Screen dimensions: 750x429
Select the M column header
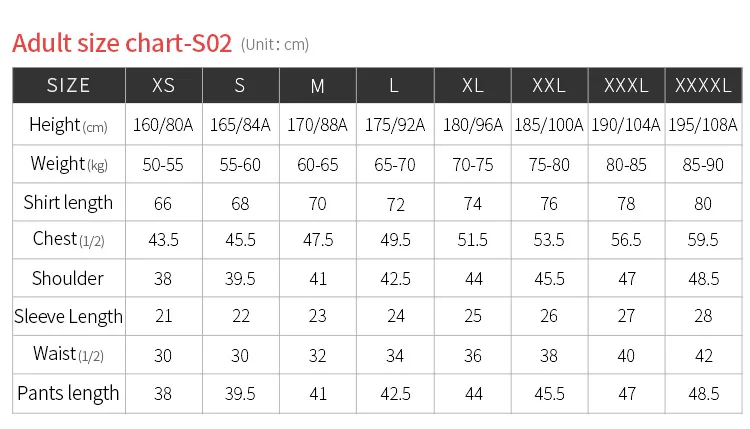pyautogui.click(x=317, y=85)
